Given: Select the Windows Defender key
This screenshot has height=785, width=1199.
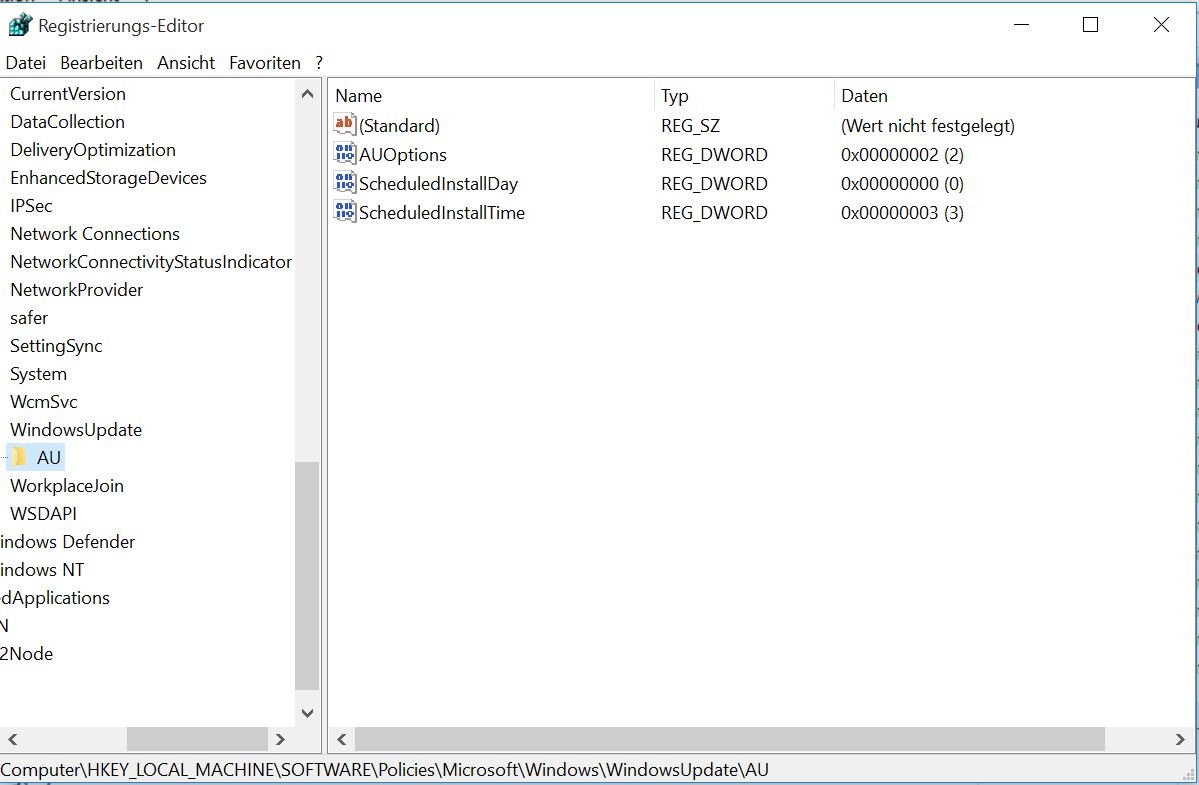Looking at the screenshot, I should click(x=67, y=542).
